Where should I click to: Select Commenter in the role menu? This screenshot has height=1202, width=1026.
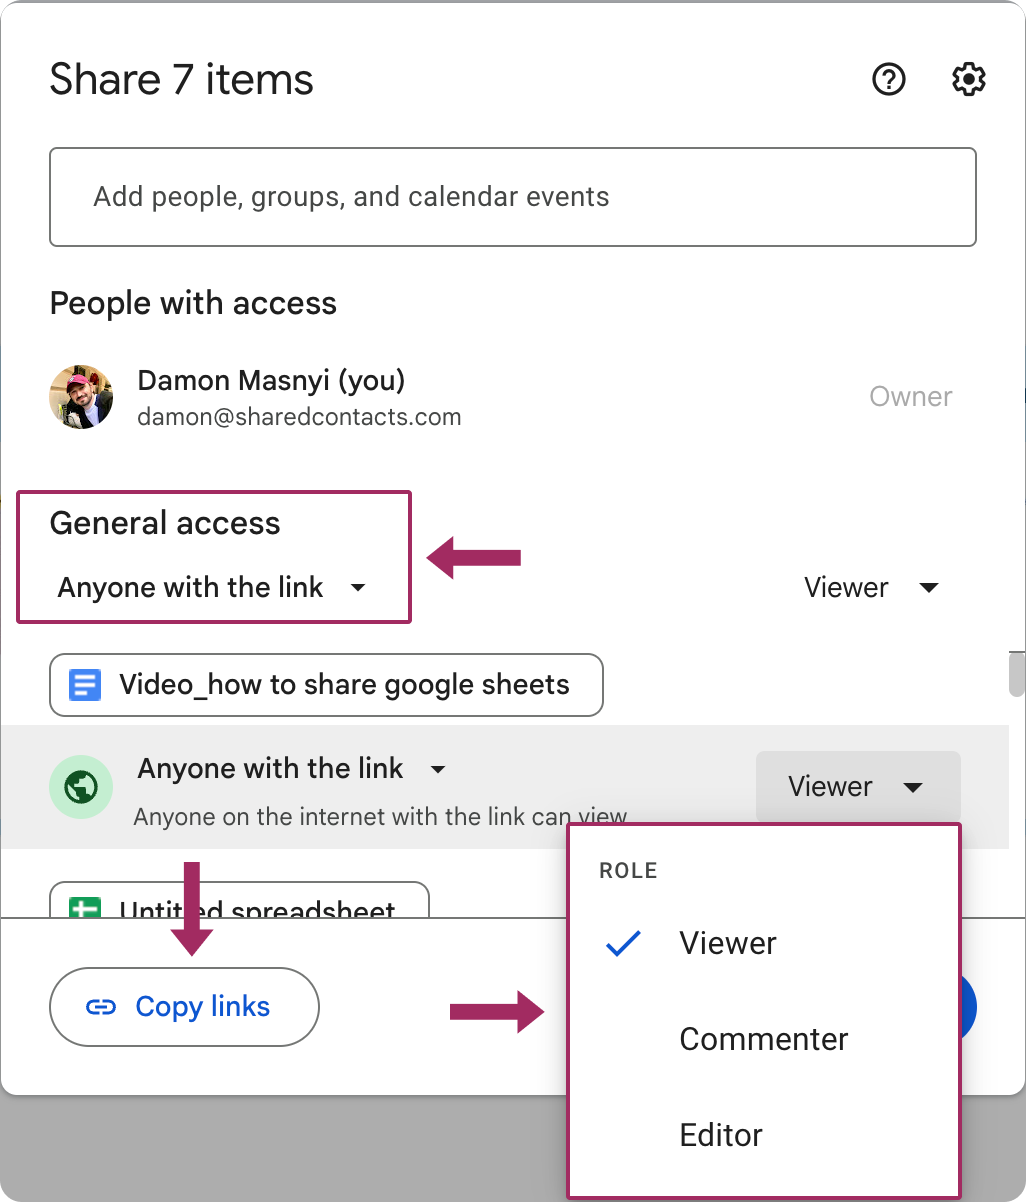pos(764,1039)
